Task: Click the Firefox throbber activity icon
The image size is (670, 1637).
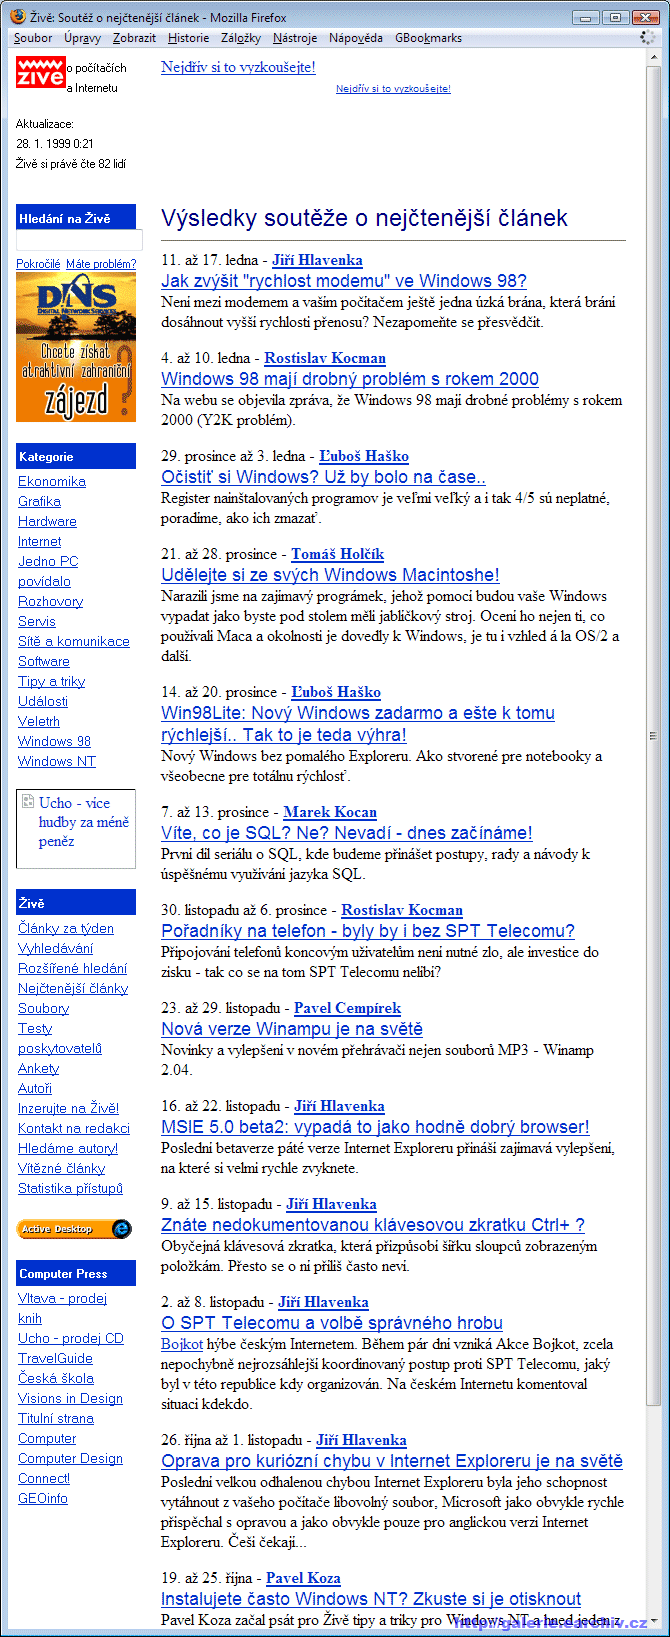Action: click(x=647, y=37)
